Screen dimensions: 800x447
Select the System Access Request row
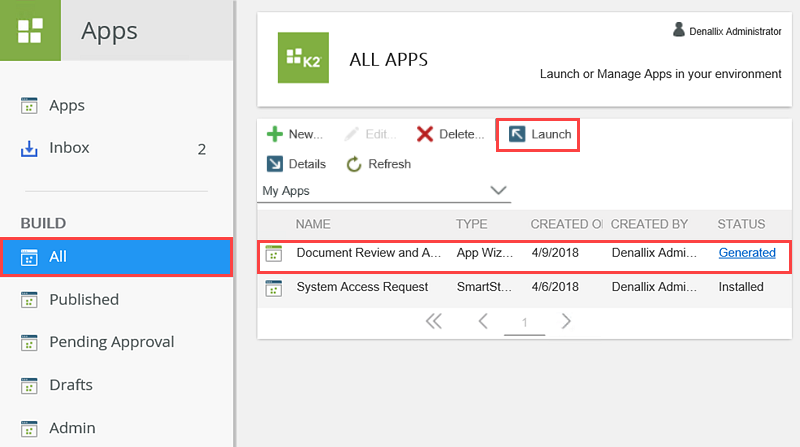click(362, 287)
